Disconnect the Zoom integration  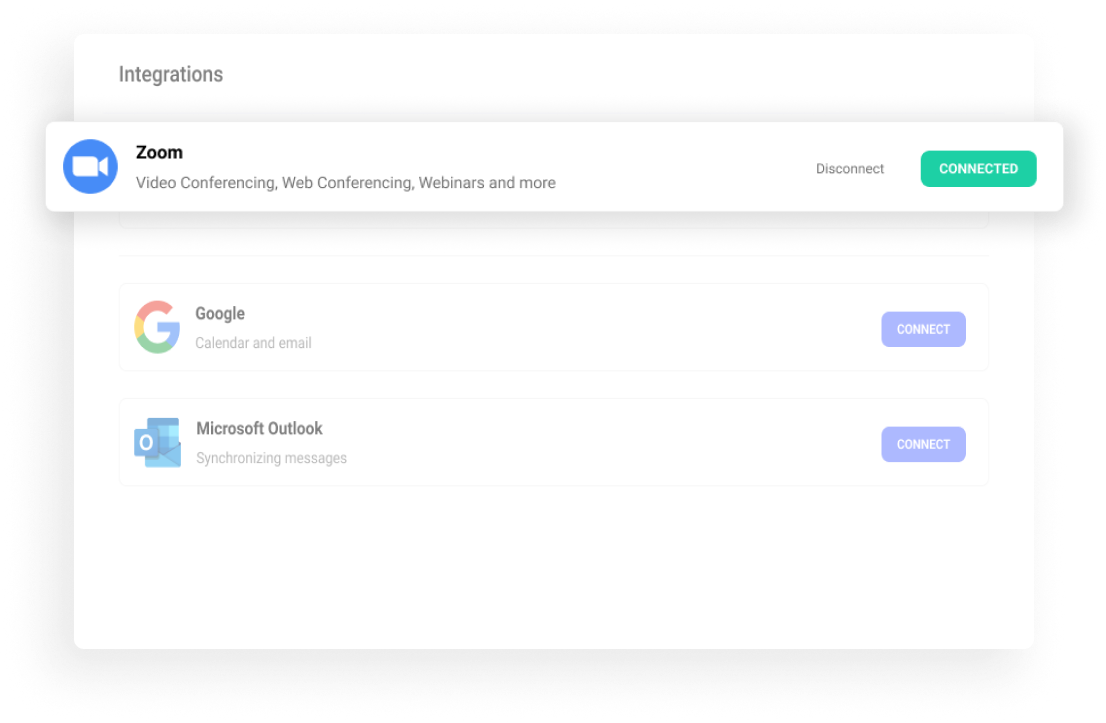[850, 168]
